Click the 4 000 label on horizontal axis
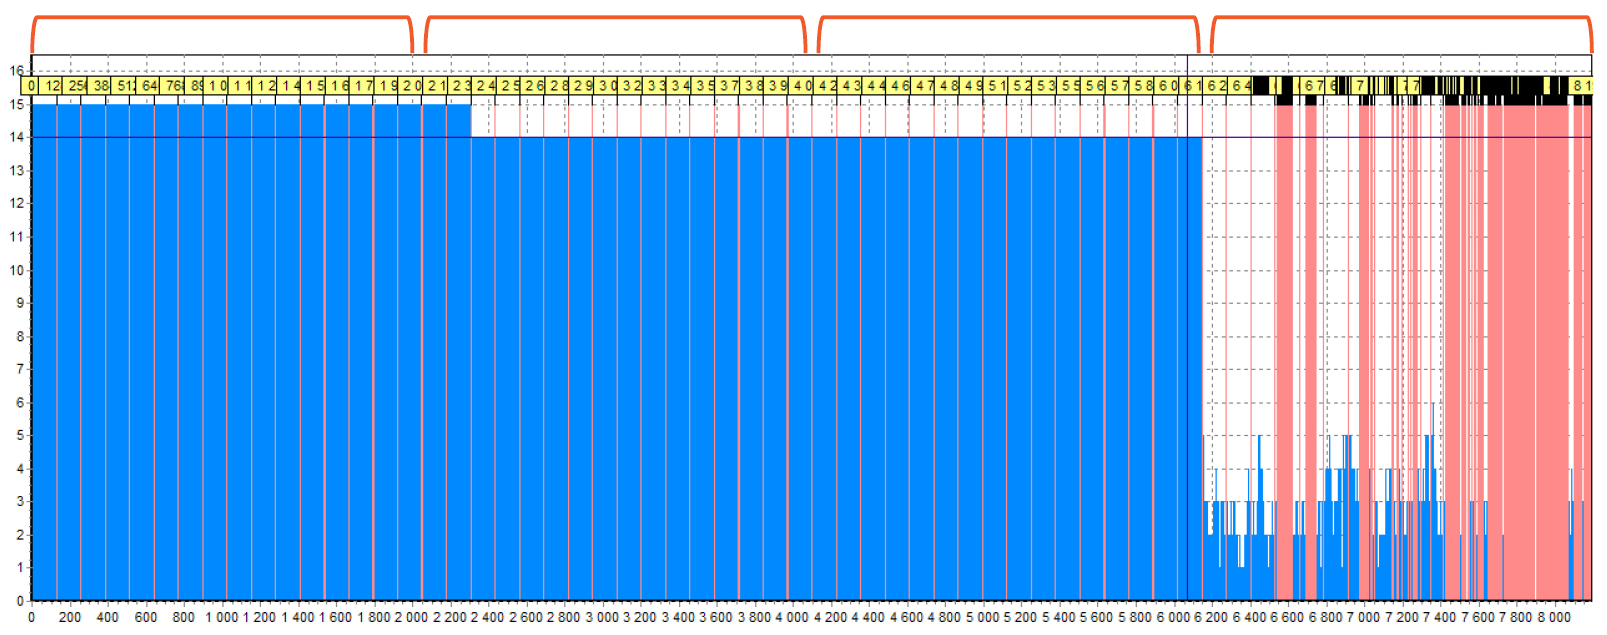1607x635 pixels. click(792, 617)
